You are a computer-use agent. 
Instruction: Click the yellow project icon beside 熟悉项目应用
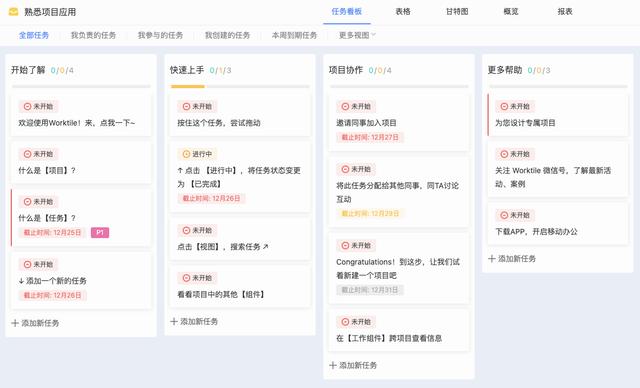coord(13,12)
